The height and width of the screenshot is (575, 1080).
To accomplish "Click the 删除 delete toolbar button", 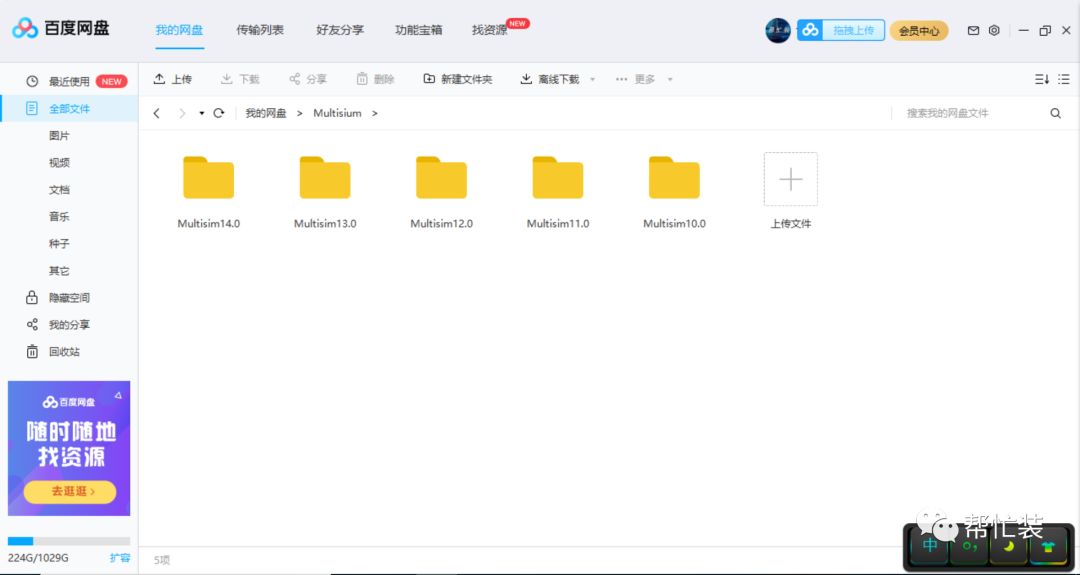I will point(375,79).
